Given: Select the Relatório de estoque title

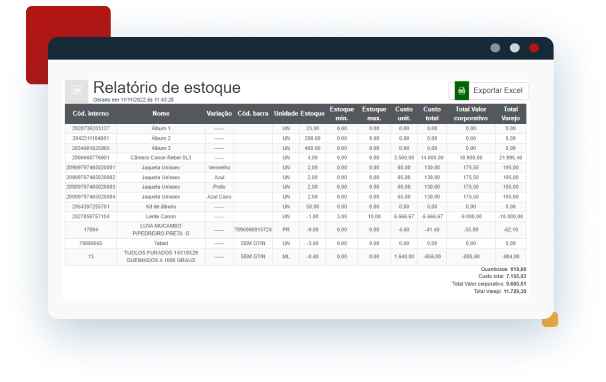Looking at the screenshot, I should (167, 88).
